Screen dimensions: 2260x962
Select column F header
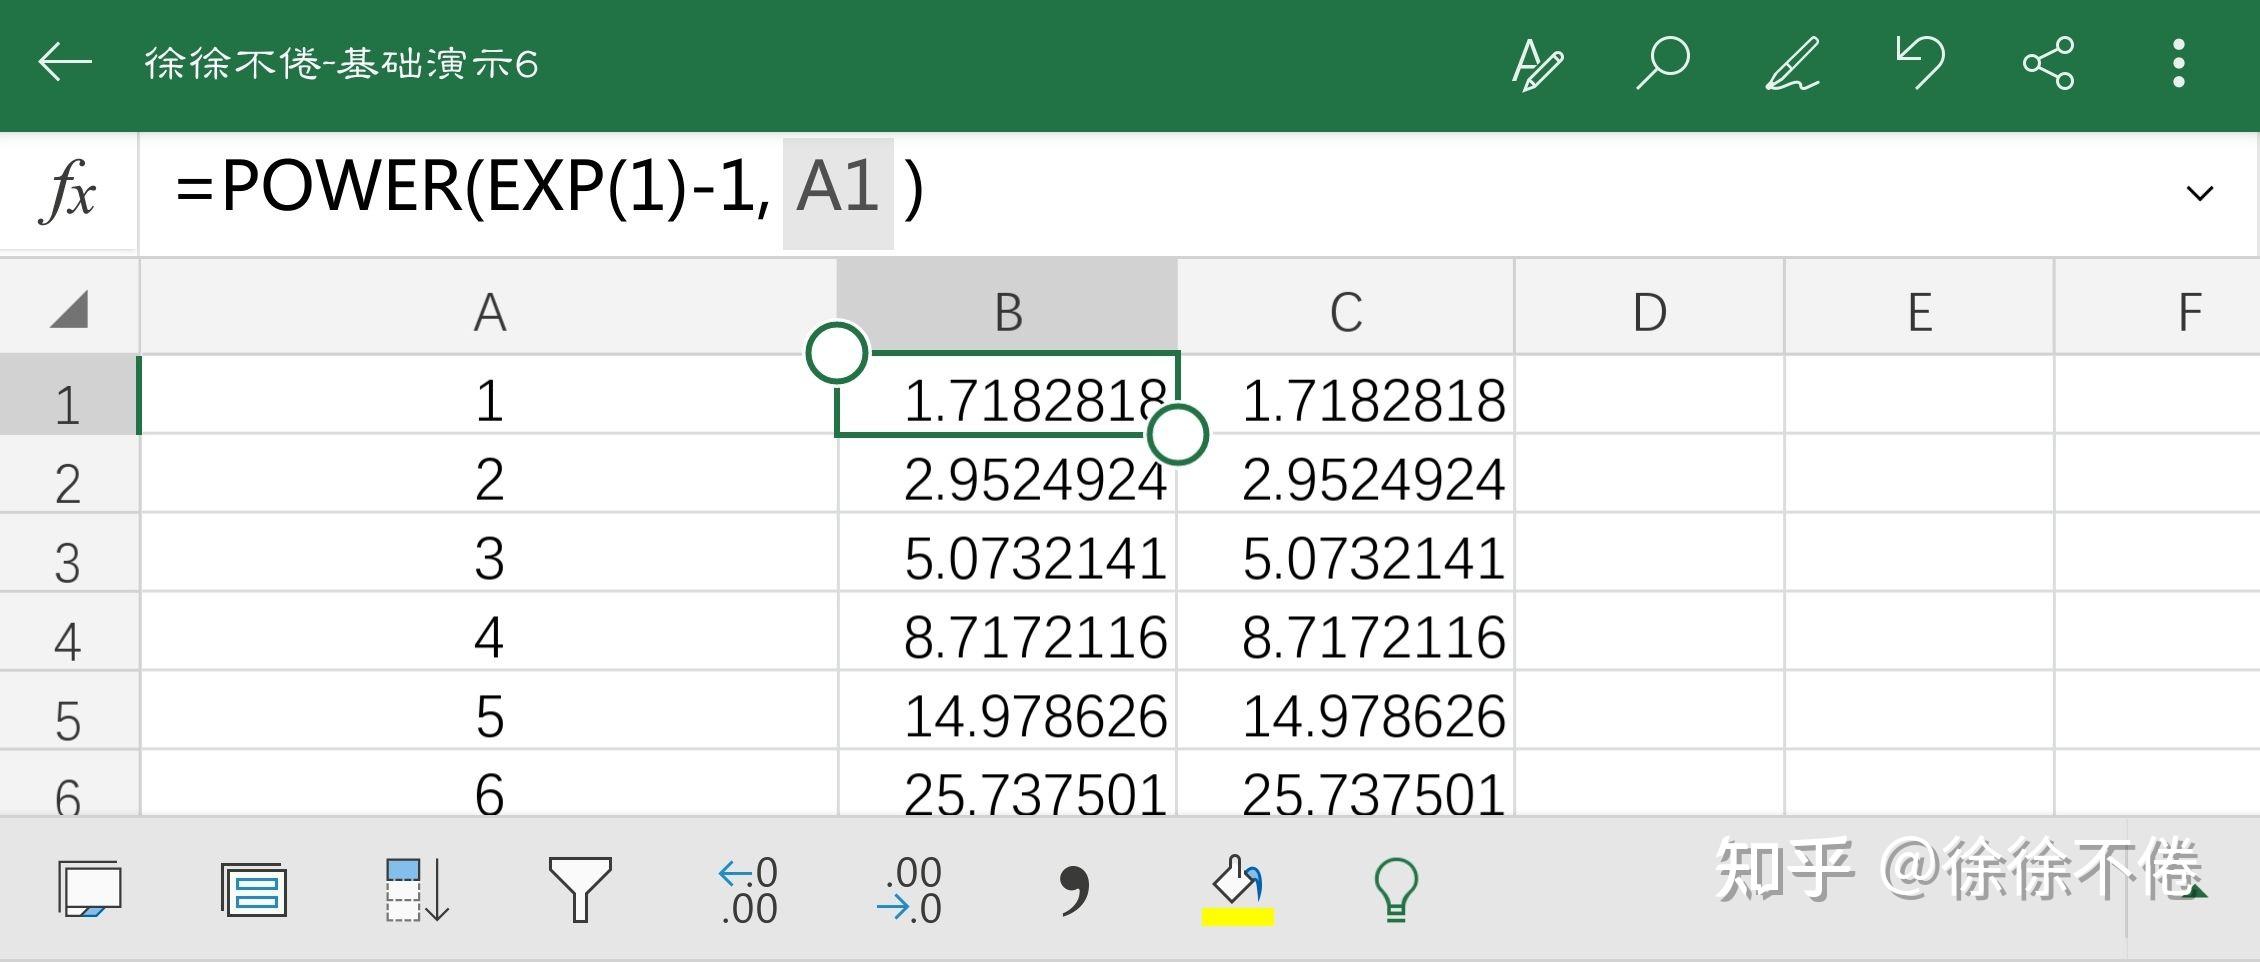pos(2158,309)
